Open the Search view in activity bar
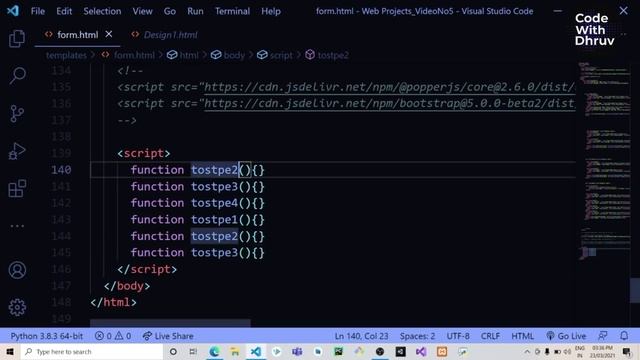The width and height of the screenshot is (640, 360). click(x=17, y=76)
